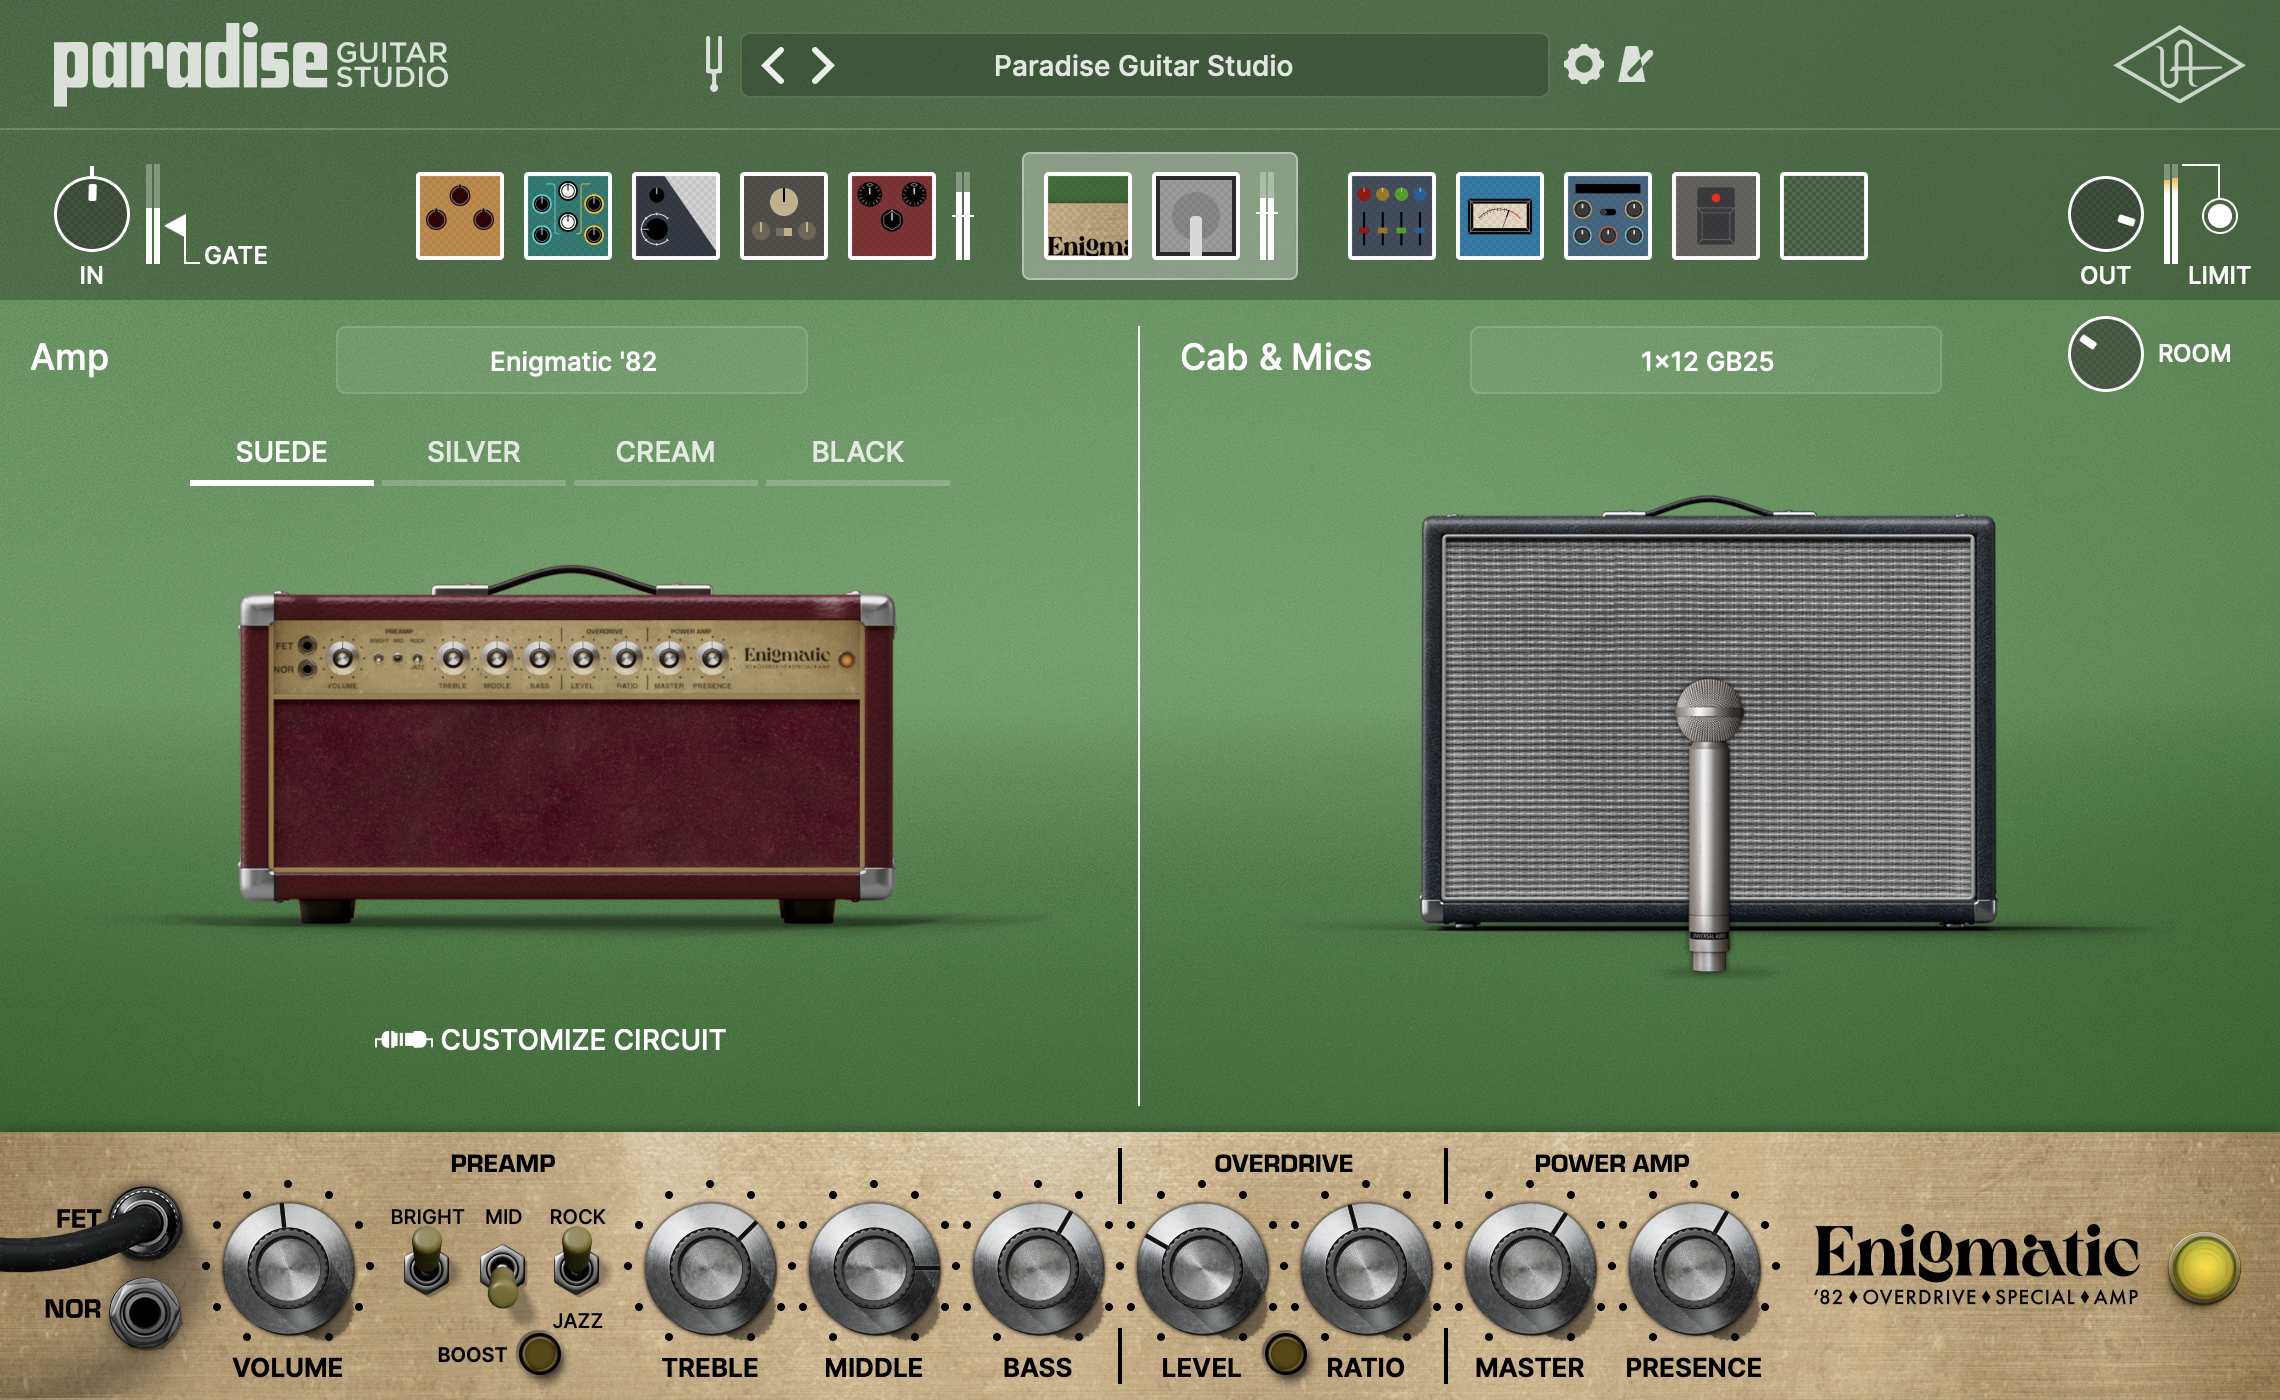Image resolution: width=2280 pixels, height=1400 pixels.
Task: Flip the BRIGHT preamp toggle switch
Action: click(x=427, y=1262)
